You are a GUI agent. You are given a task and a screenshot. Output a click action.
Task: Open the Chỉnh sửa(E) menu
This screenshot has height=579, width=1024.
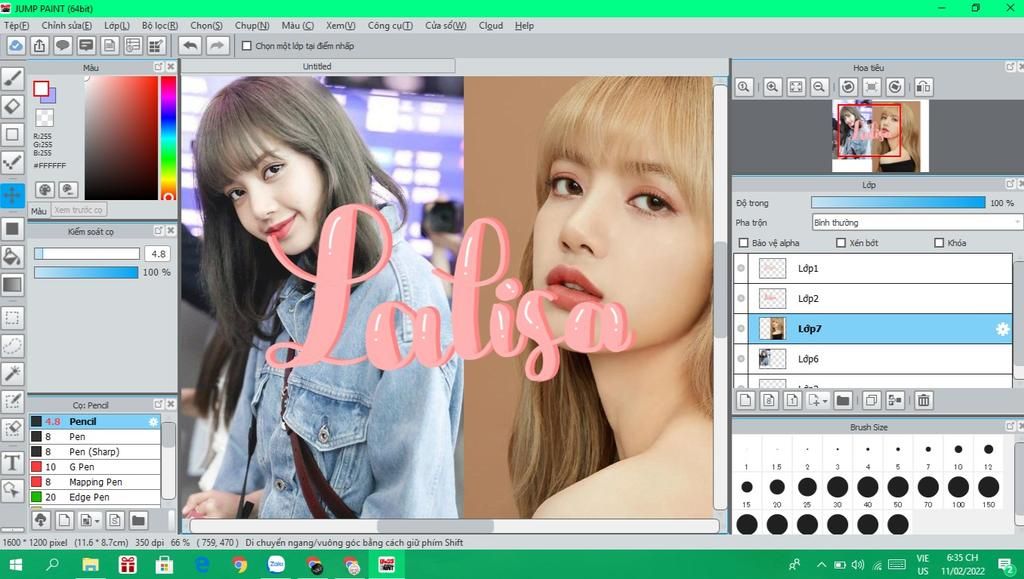coord(67,25)
